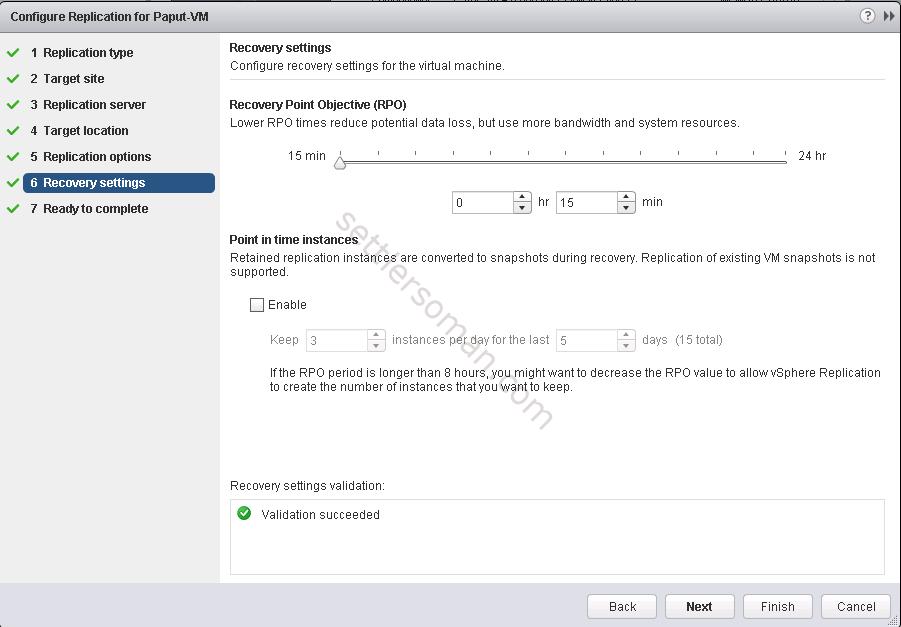The width and height of the screenshot is (901, 627).
Task: Click the RPO slider handle at 15 min
Action: (340, 162)
